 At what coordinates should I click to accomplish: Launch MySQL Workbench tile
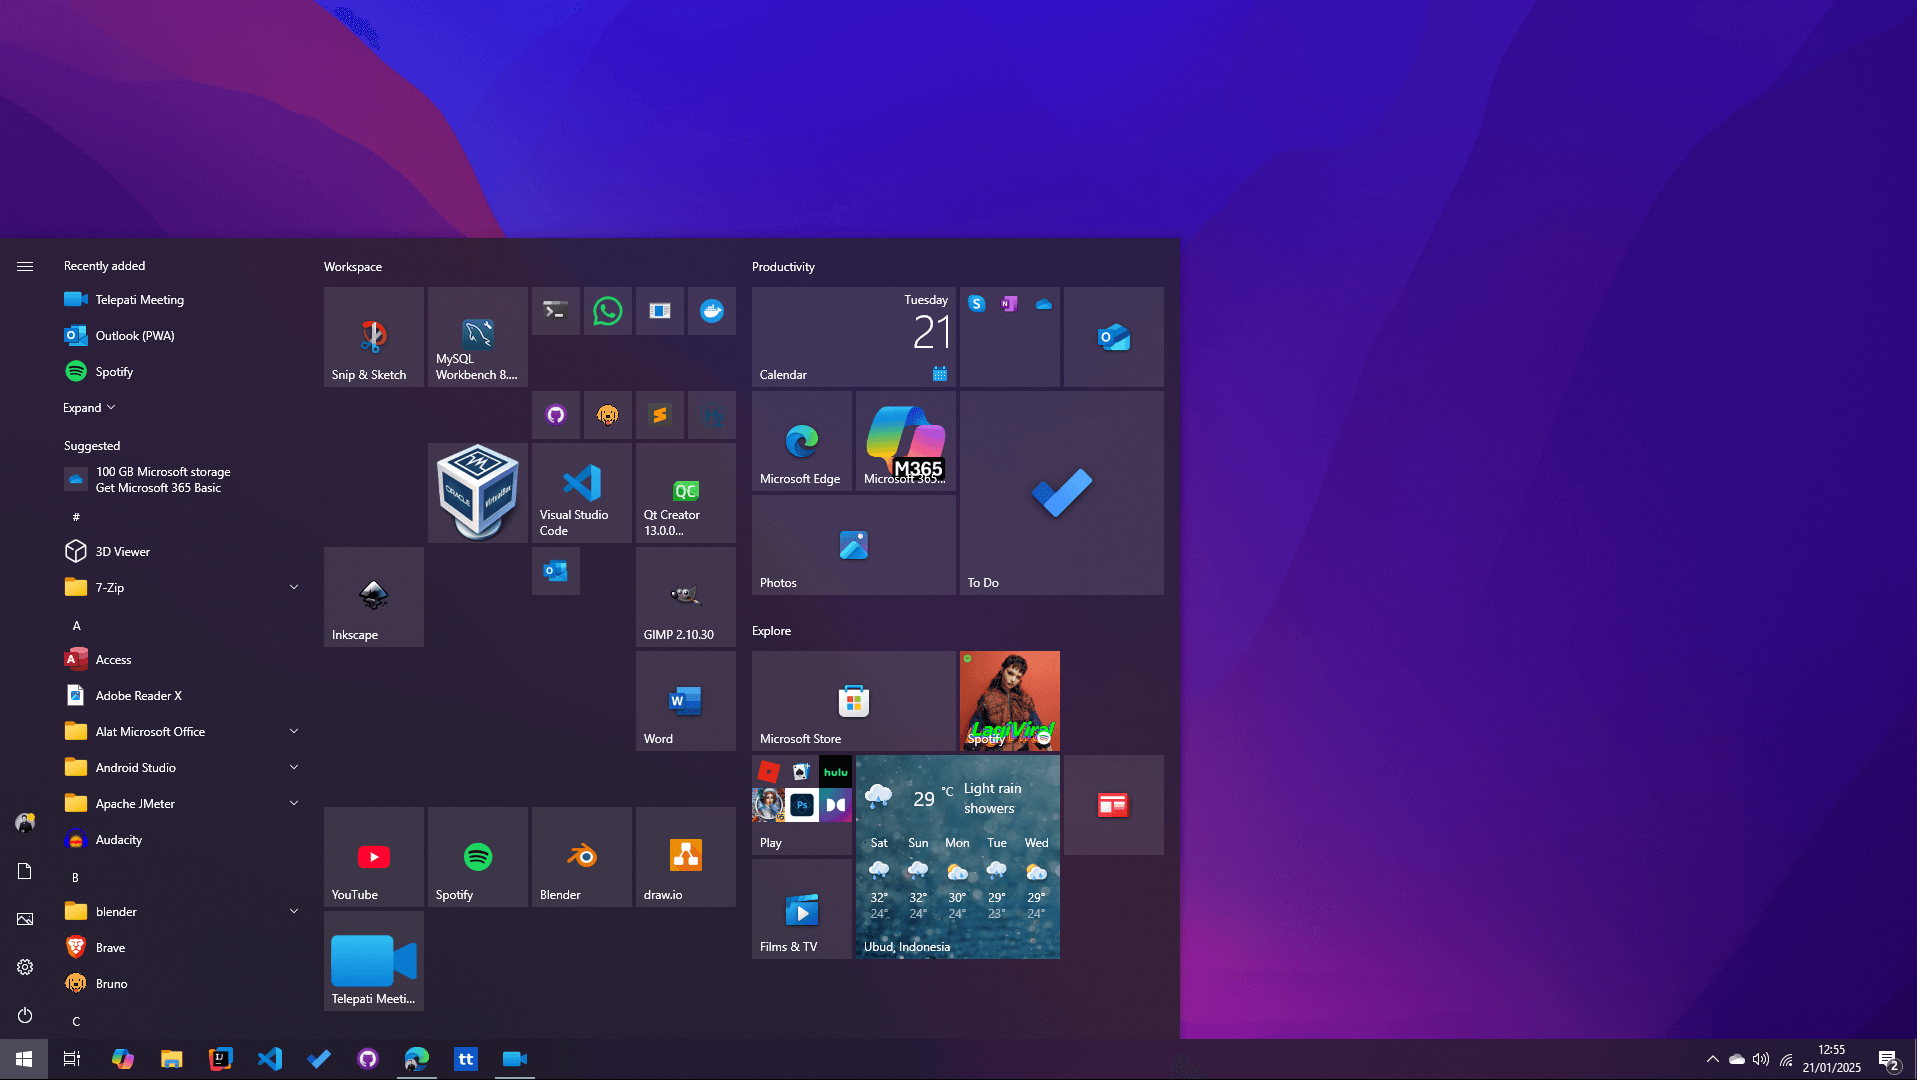click(477, 337)
